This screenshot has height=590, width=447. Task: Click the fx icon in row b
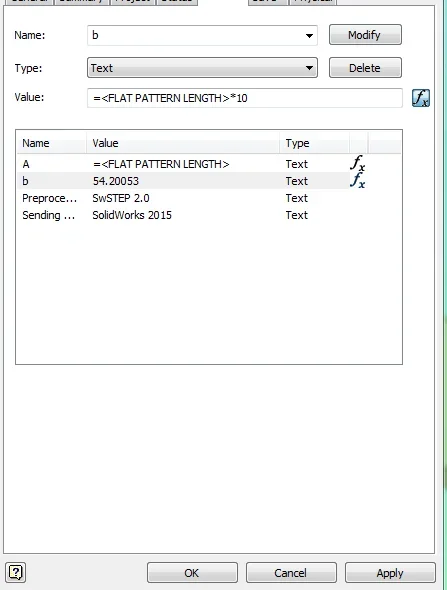357,180
